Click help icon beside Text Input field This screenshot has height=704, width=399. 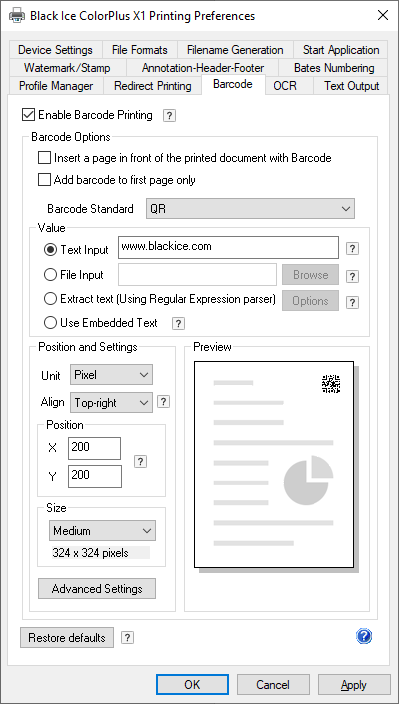click(x=353, y=249)
